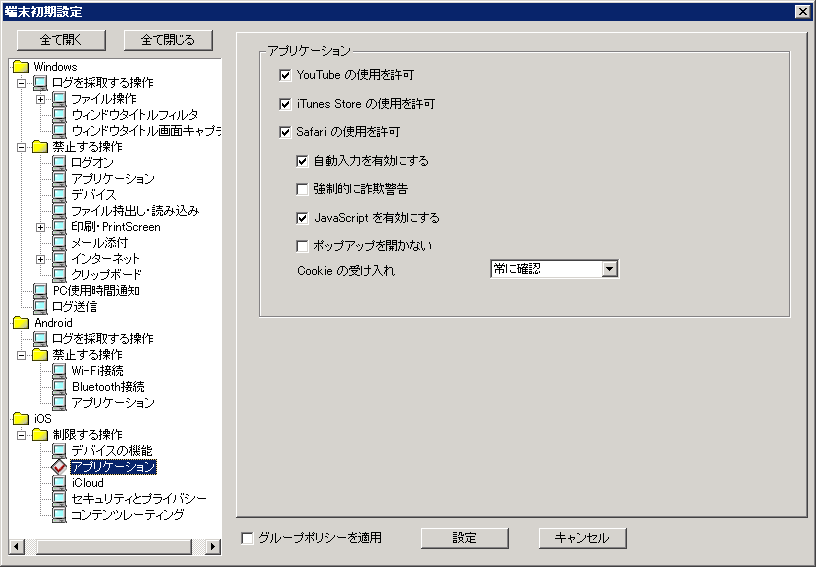
Task: Click the キャンセル button
Action: coord(582,538)
